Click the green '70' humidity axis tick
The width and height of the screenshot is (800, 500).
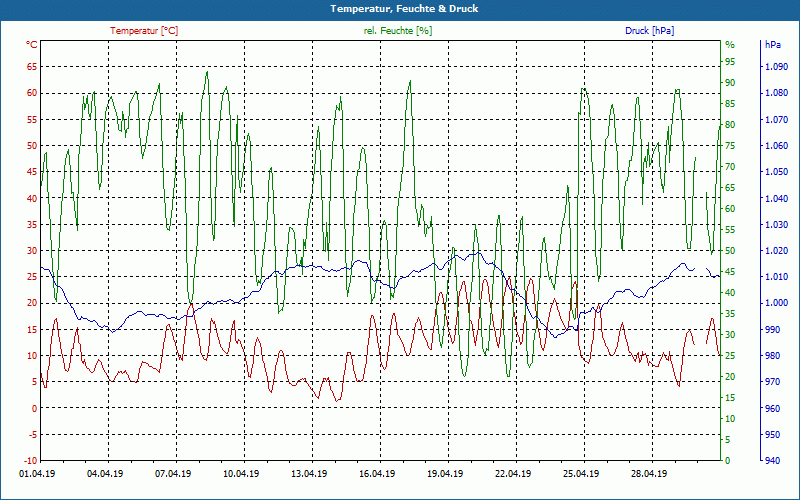click(x=730, y=167)
